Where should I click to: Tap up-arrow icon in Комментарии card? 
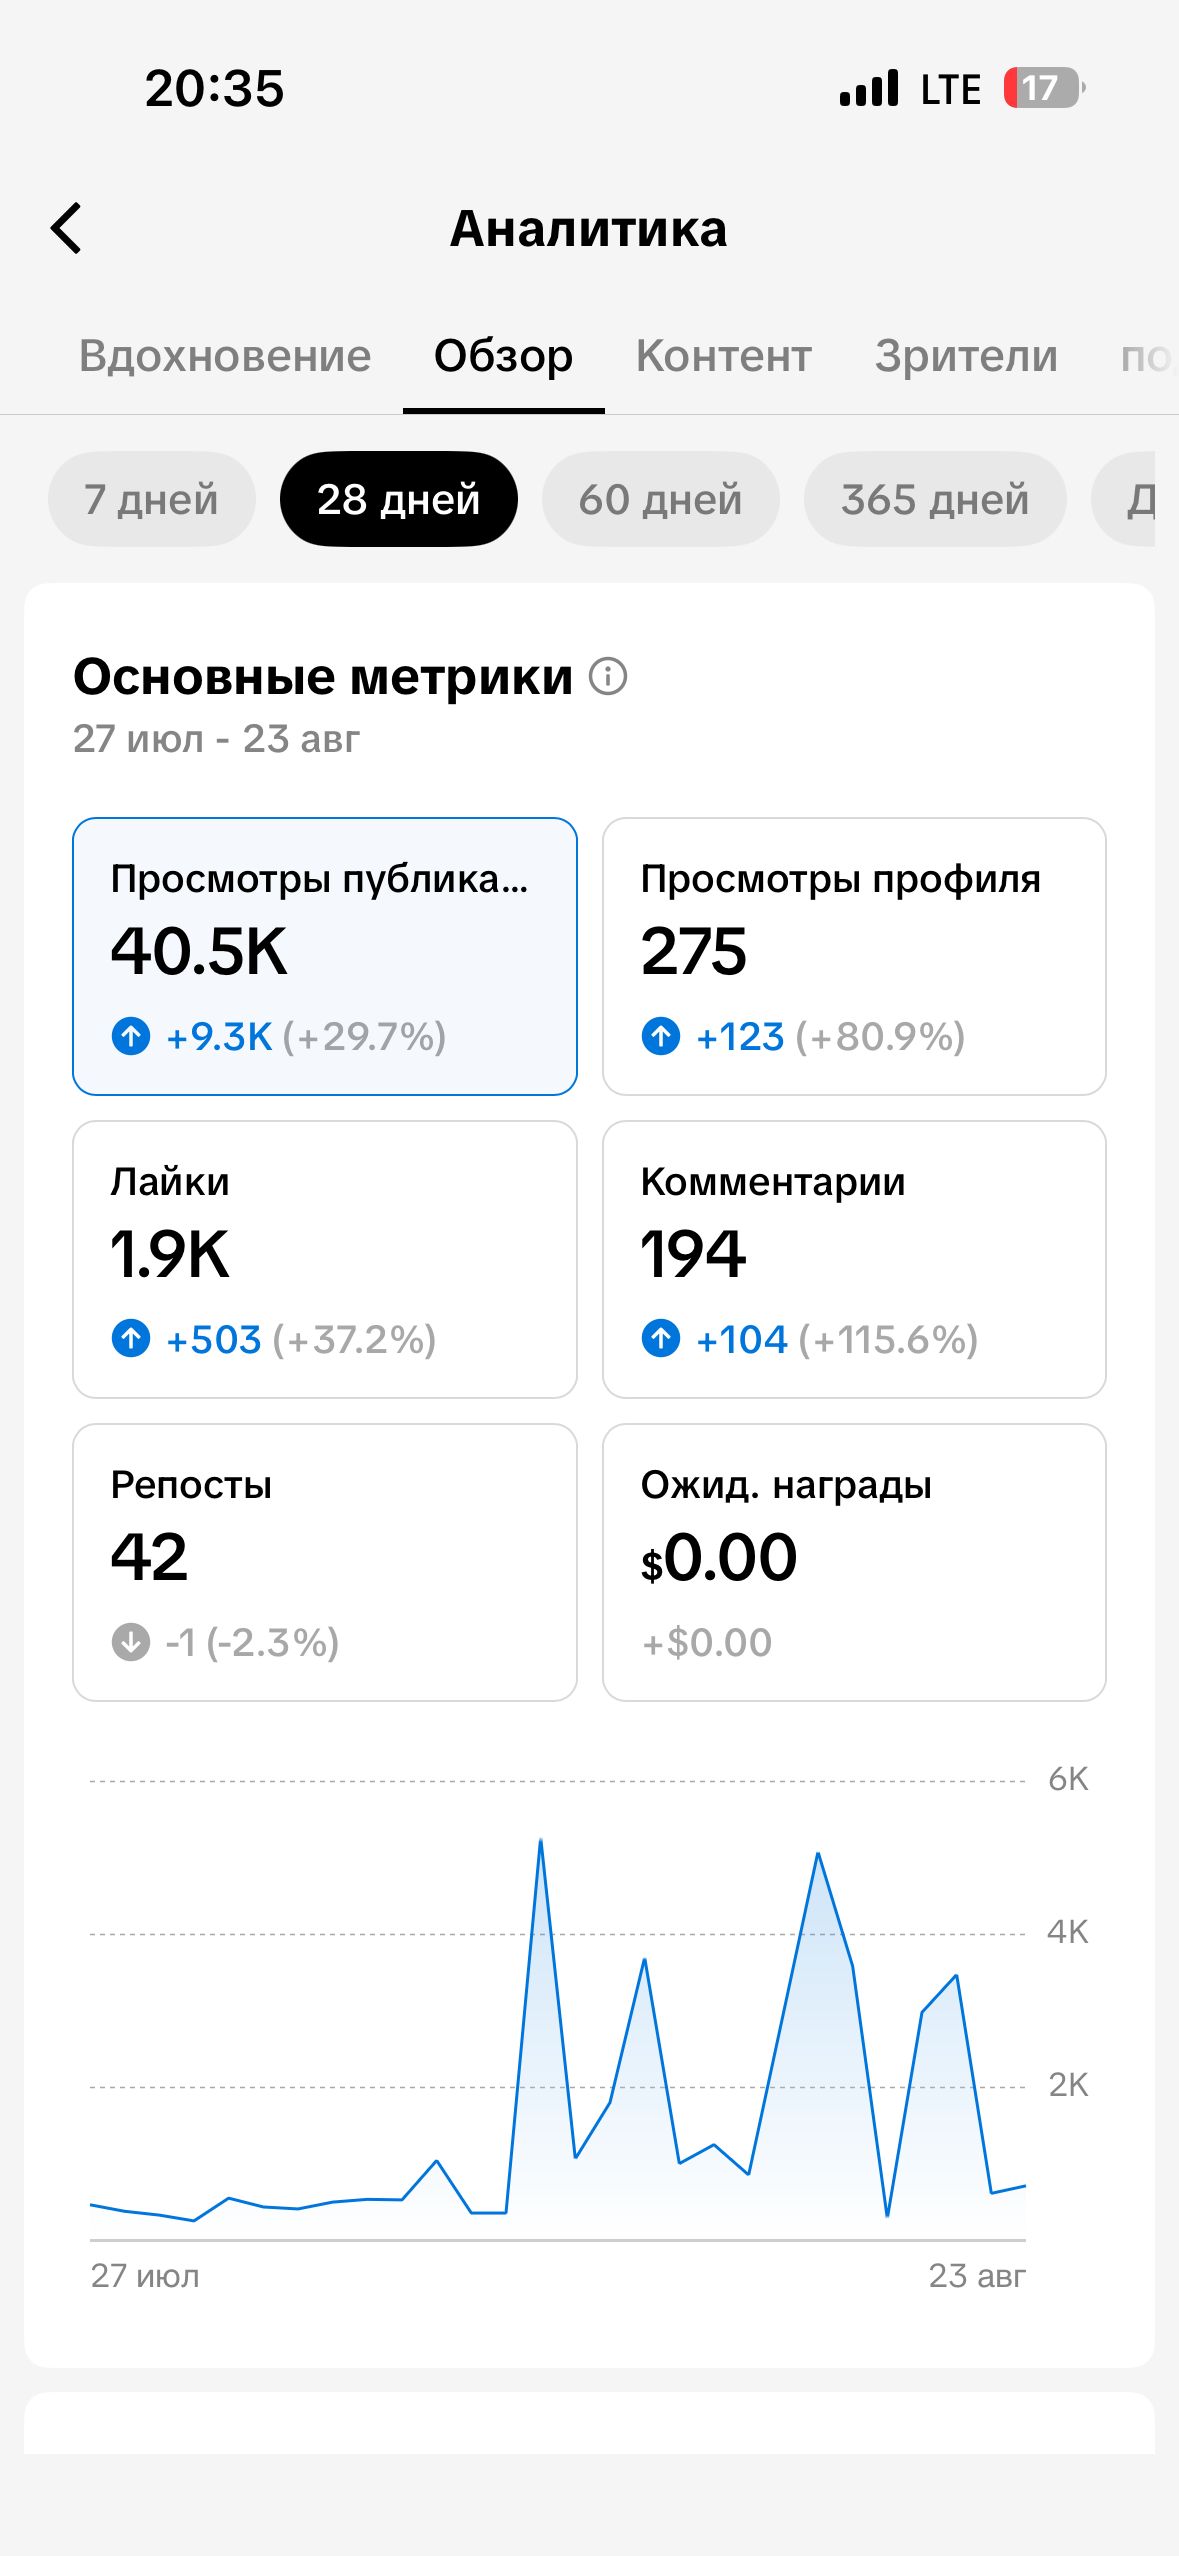[x=661, y=1338]
